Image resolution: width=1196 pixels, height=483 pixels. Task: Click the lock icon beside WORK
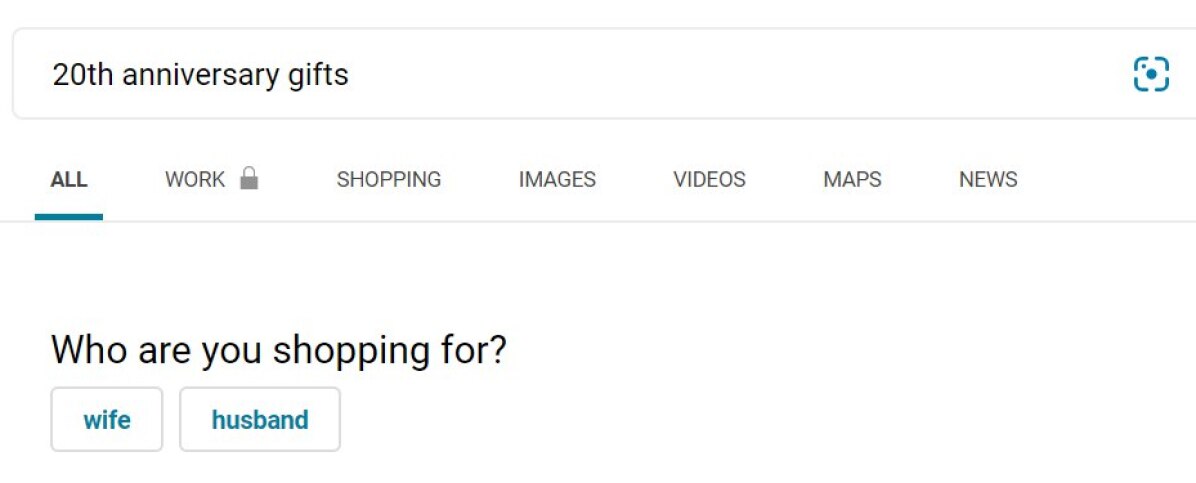[249, 179]
